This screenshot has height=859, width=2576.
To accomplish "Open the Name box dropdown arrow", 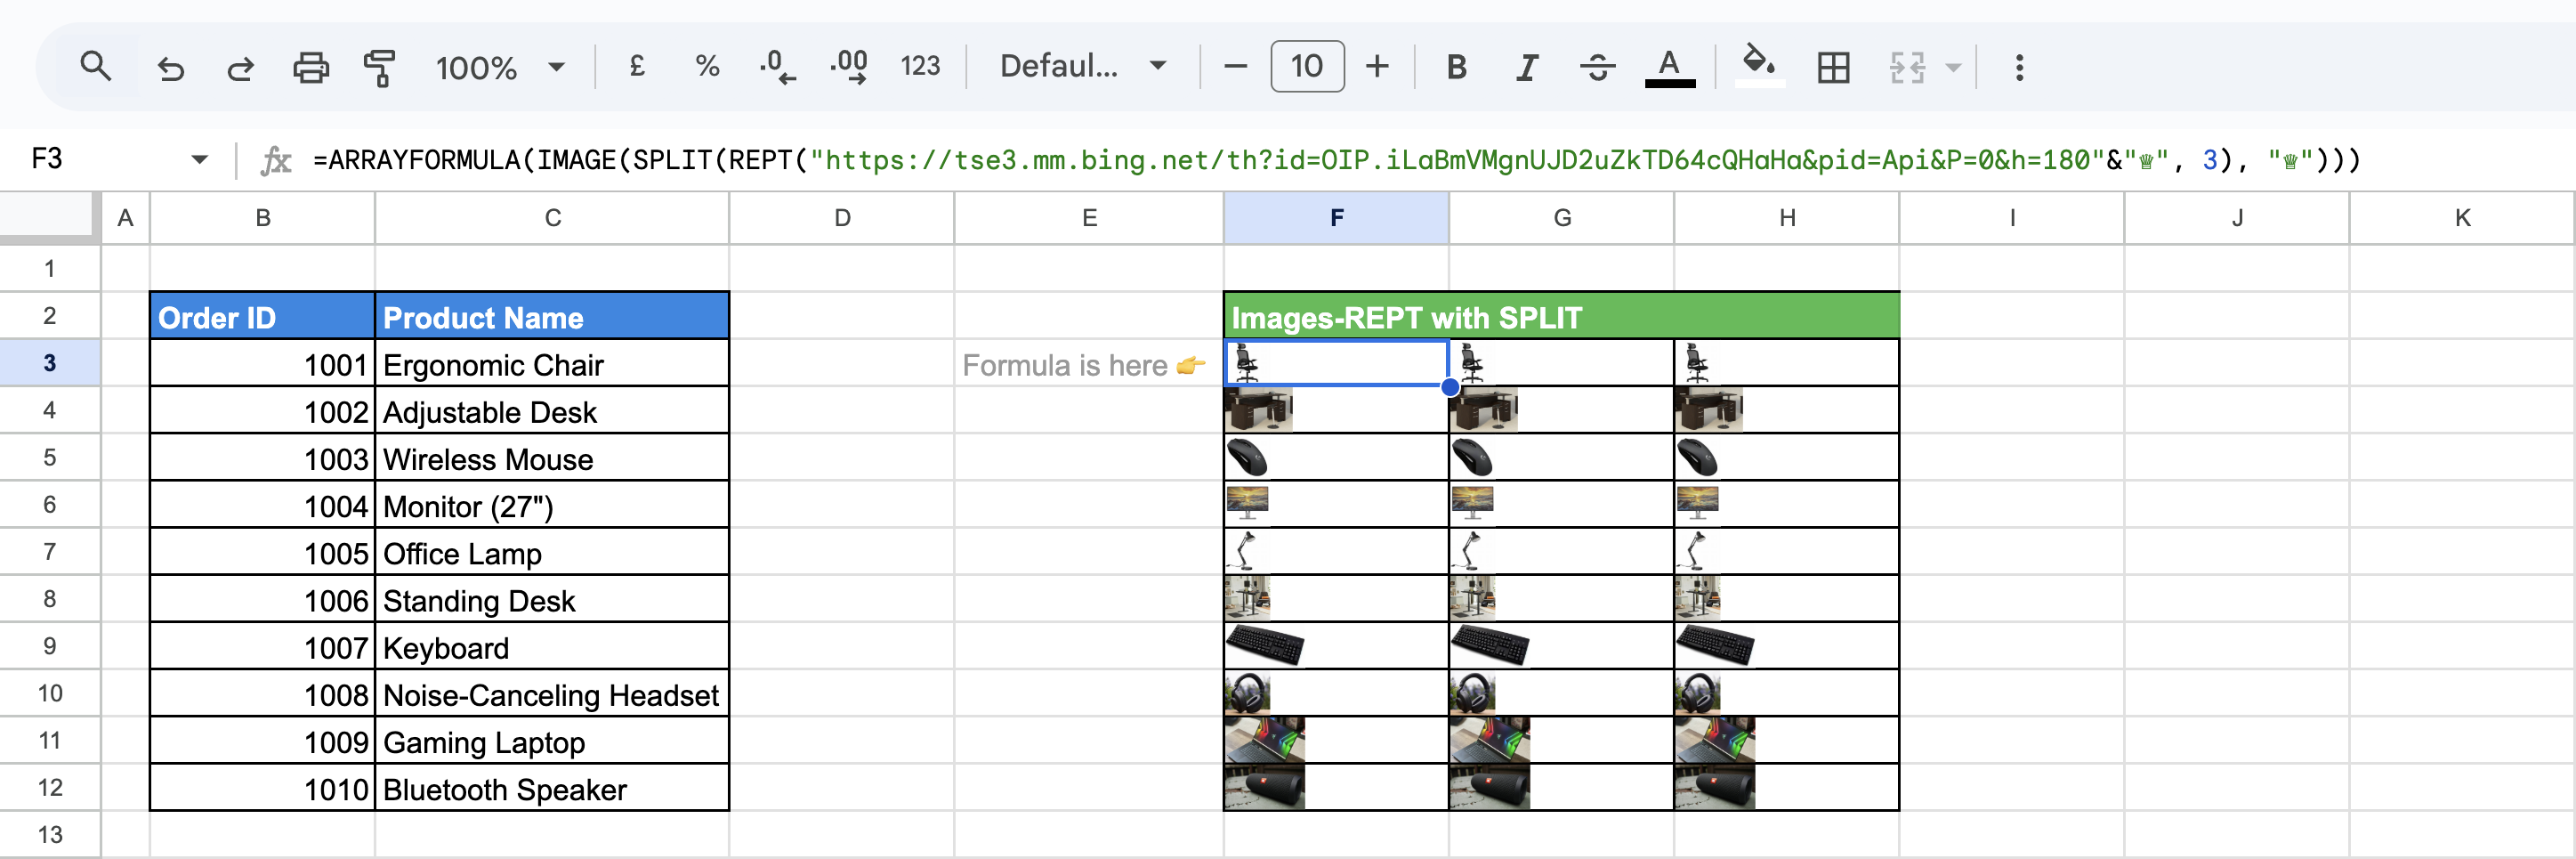I will click(199, 159).
